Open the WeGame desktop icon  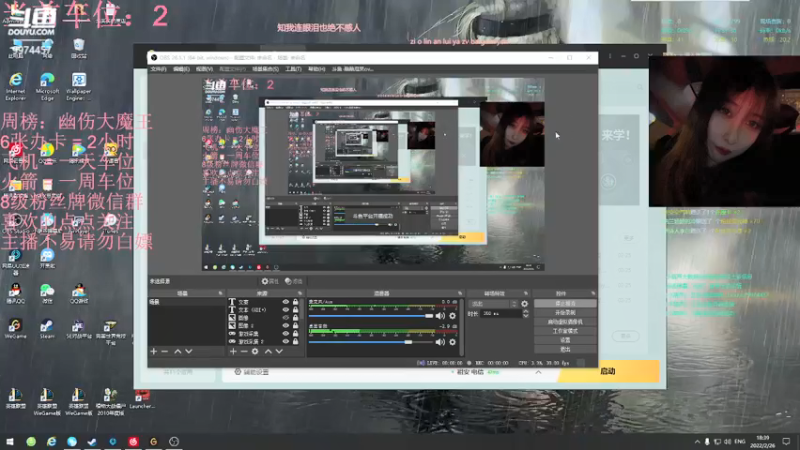coord(15,329)
